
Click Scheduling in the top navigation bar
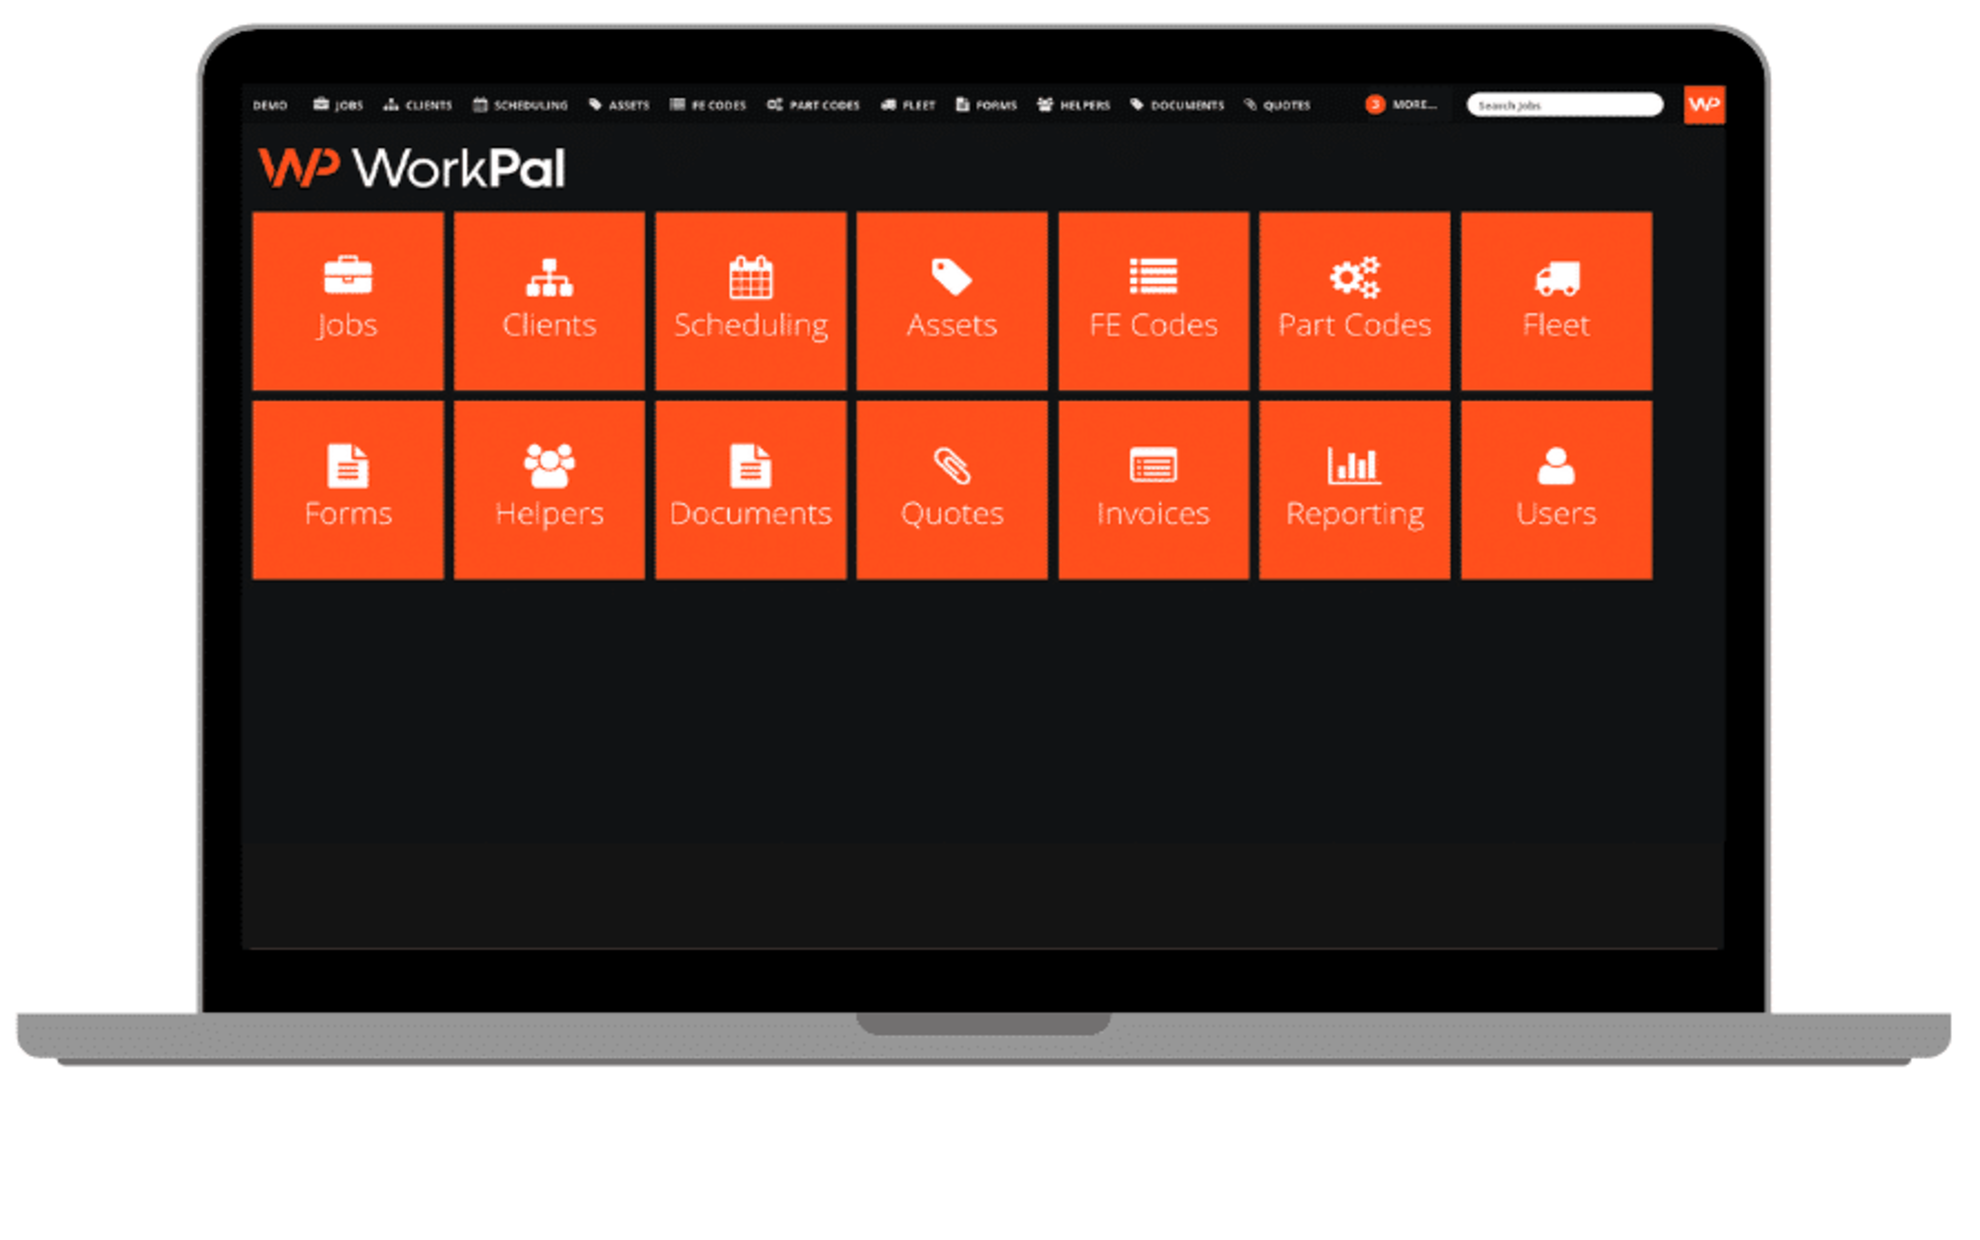click(521, 105)
